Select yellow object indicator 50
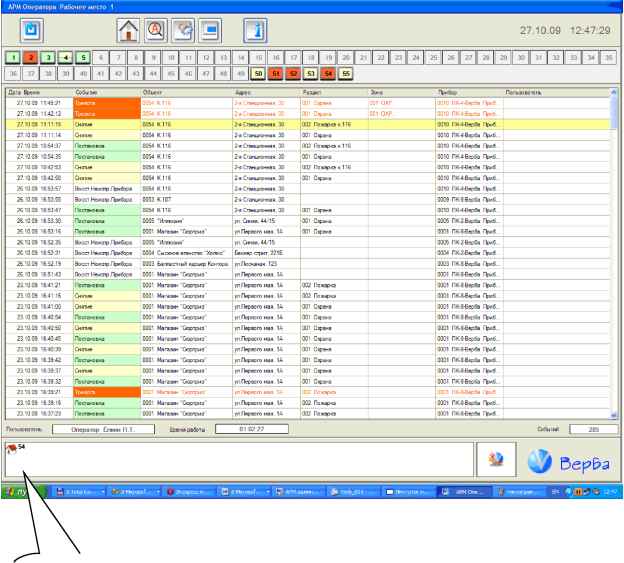Image resolution: width=624 pixels, height=563 pixels. (x=258, y=74)
